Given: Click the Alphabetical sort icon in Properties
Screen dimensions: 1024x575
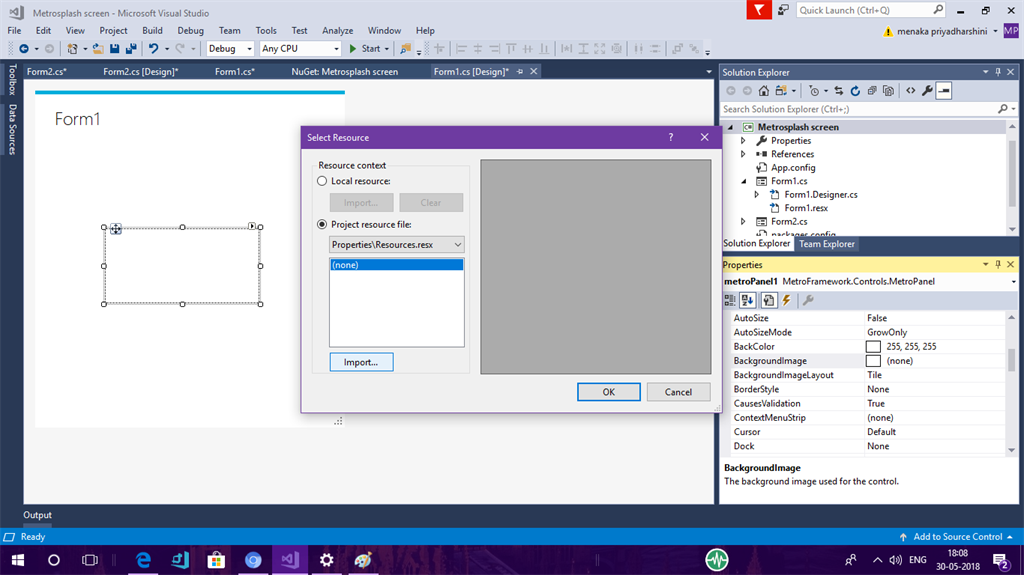Looking at the screenshot, I should pyautogui.click(x=748, y=301).
